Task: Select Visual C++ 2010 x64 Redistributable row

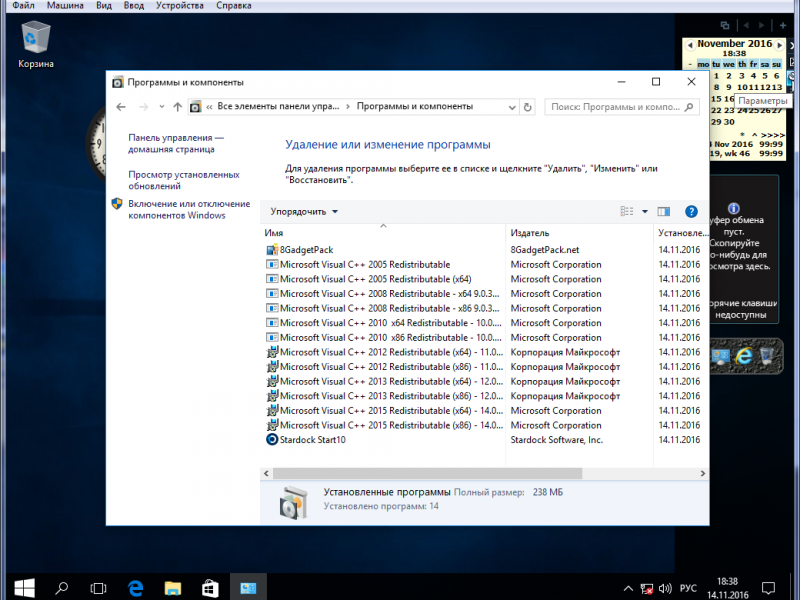Action: coord(485,323)
